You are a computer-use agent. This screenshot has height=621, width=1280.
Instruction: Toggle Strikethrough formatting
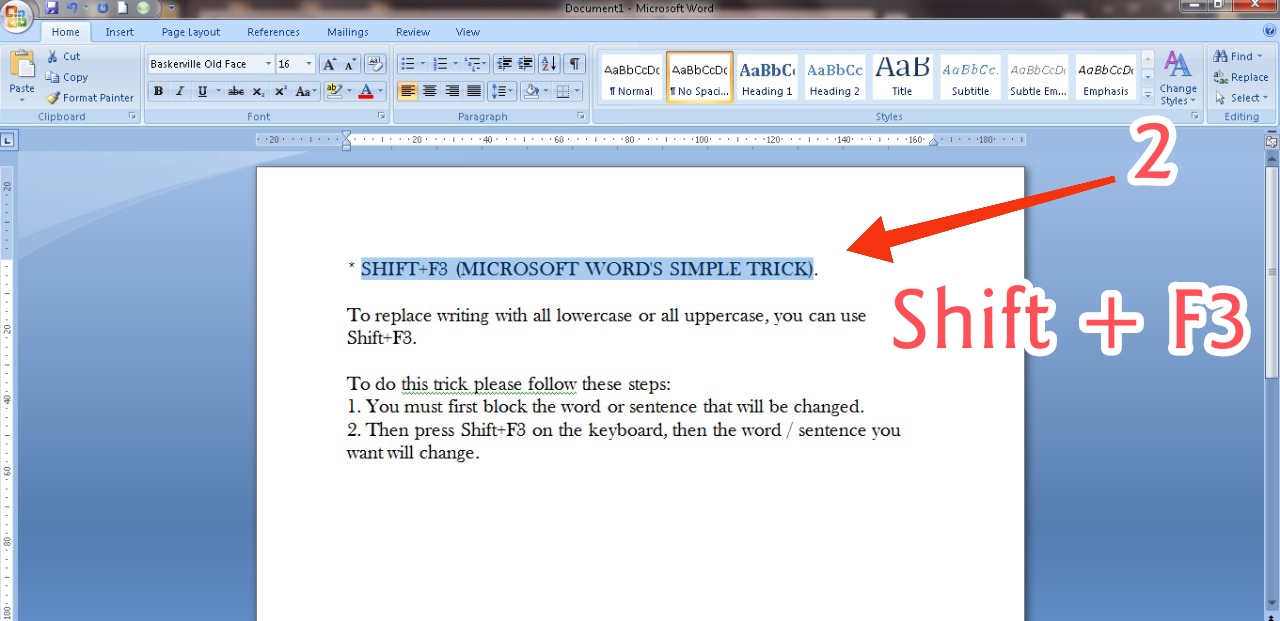[236, 91]
